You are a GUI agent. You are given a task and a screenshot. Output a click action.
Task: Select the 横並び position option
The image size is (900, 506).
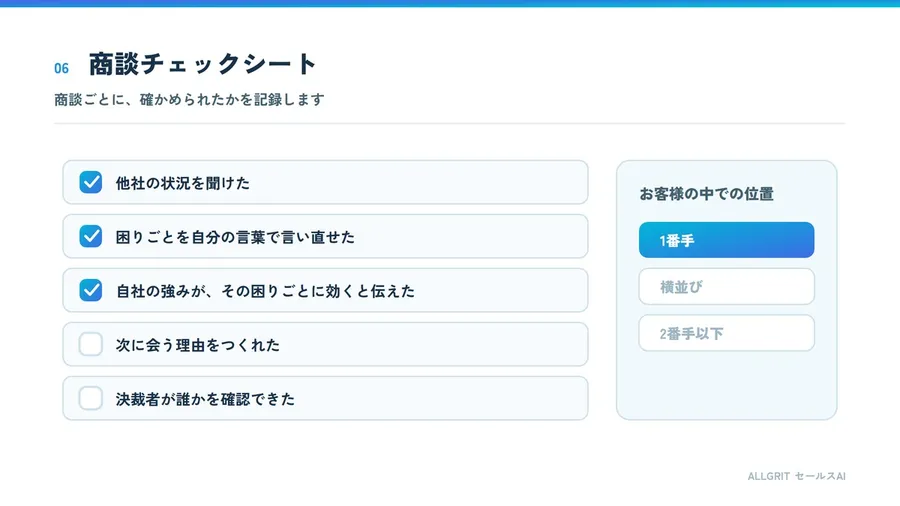726,286
